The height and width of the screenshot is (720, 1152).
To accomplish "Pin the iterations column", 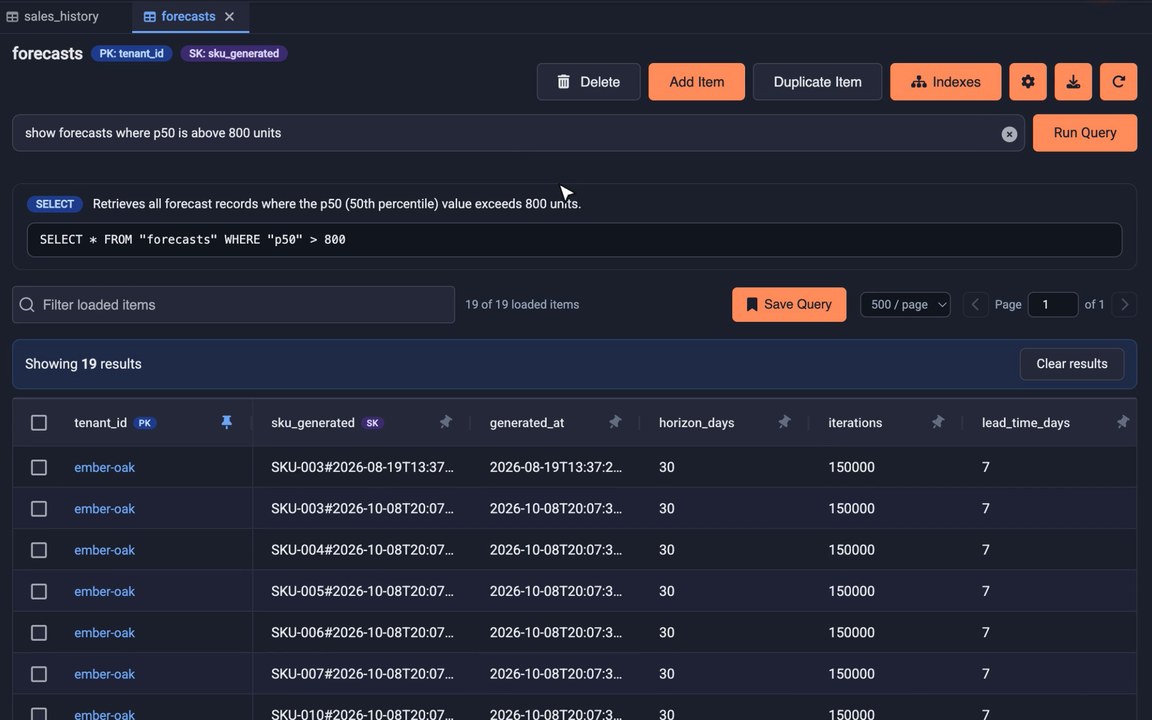I will [937, 422].
